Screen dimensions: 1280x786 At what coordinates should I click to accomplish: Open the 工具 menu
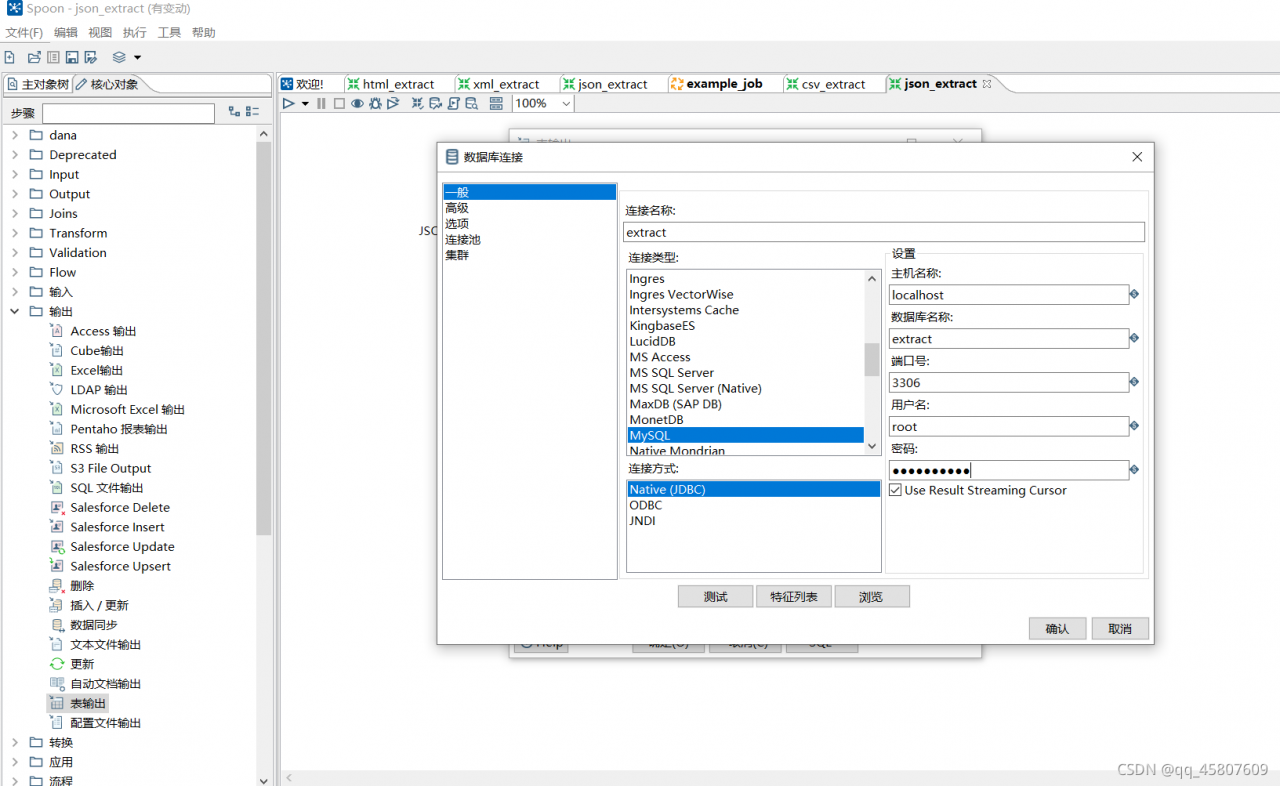pyautogui.click(x=169, y=32)
